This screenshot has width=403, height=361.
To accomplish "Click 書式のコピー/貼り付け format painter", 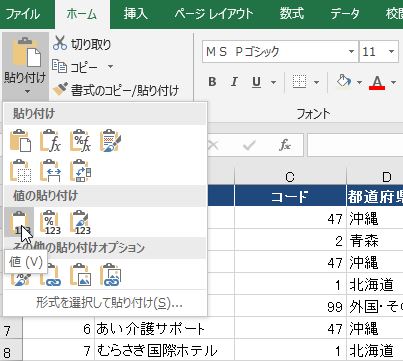I will tap(116, 90).
